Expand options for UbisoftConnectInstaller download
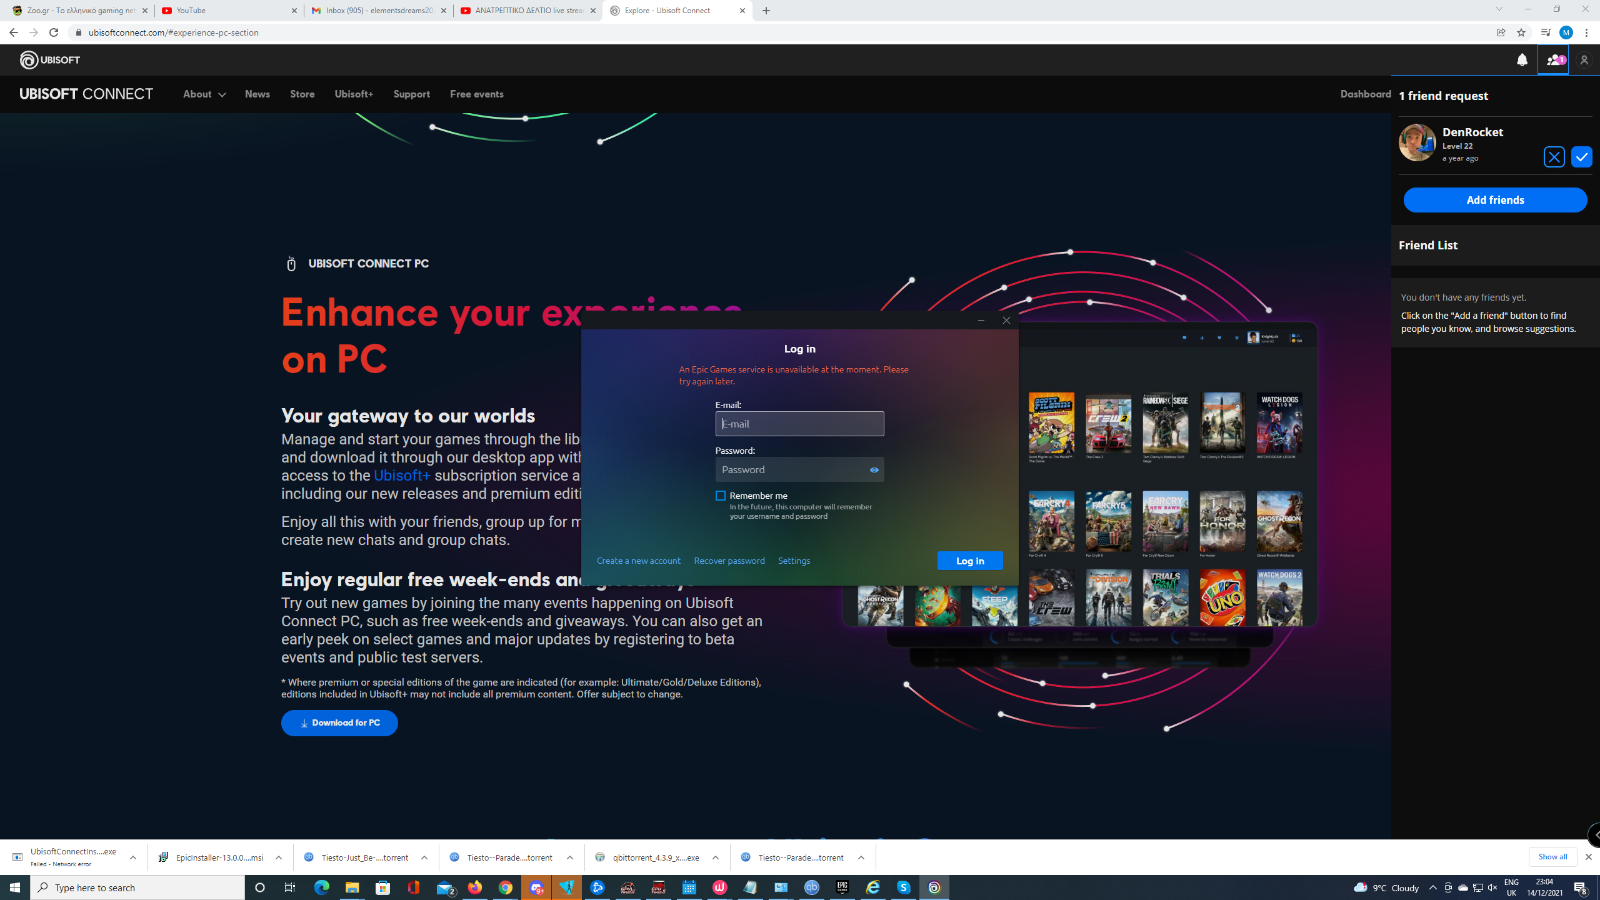Image resolution: width=1600 pixels, height=900 pixels. [x=132, y=857]
